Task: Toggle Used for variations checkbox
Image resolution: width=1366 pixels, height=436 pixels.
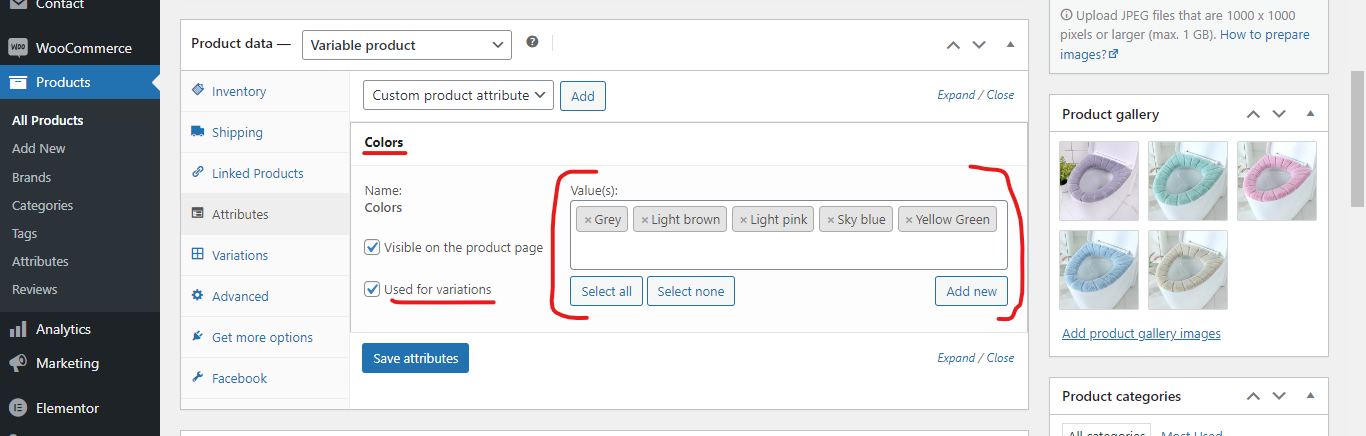Action: click(372, 289)
